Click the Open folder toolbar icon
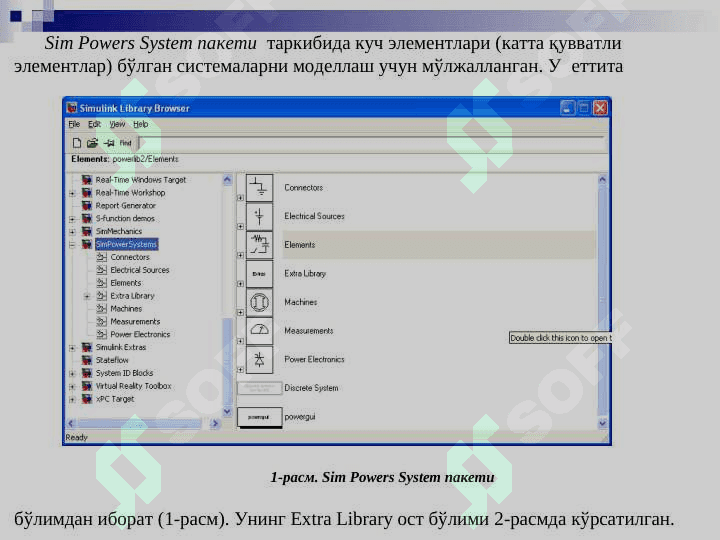 tap(93, 143)
